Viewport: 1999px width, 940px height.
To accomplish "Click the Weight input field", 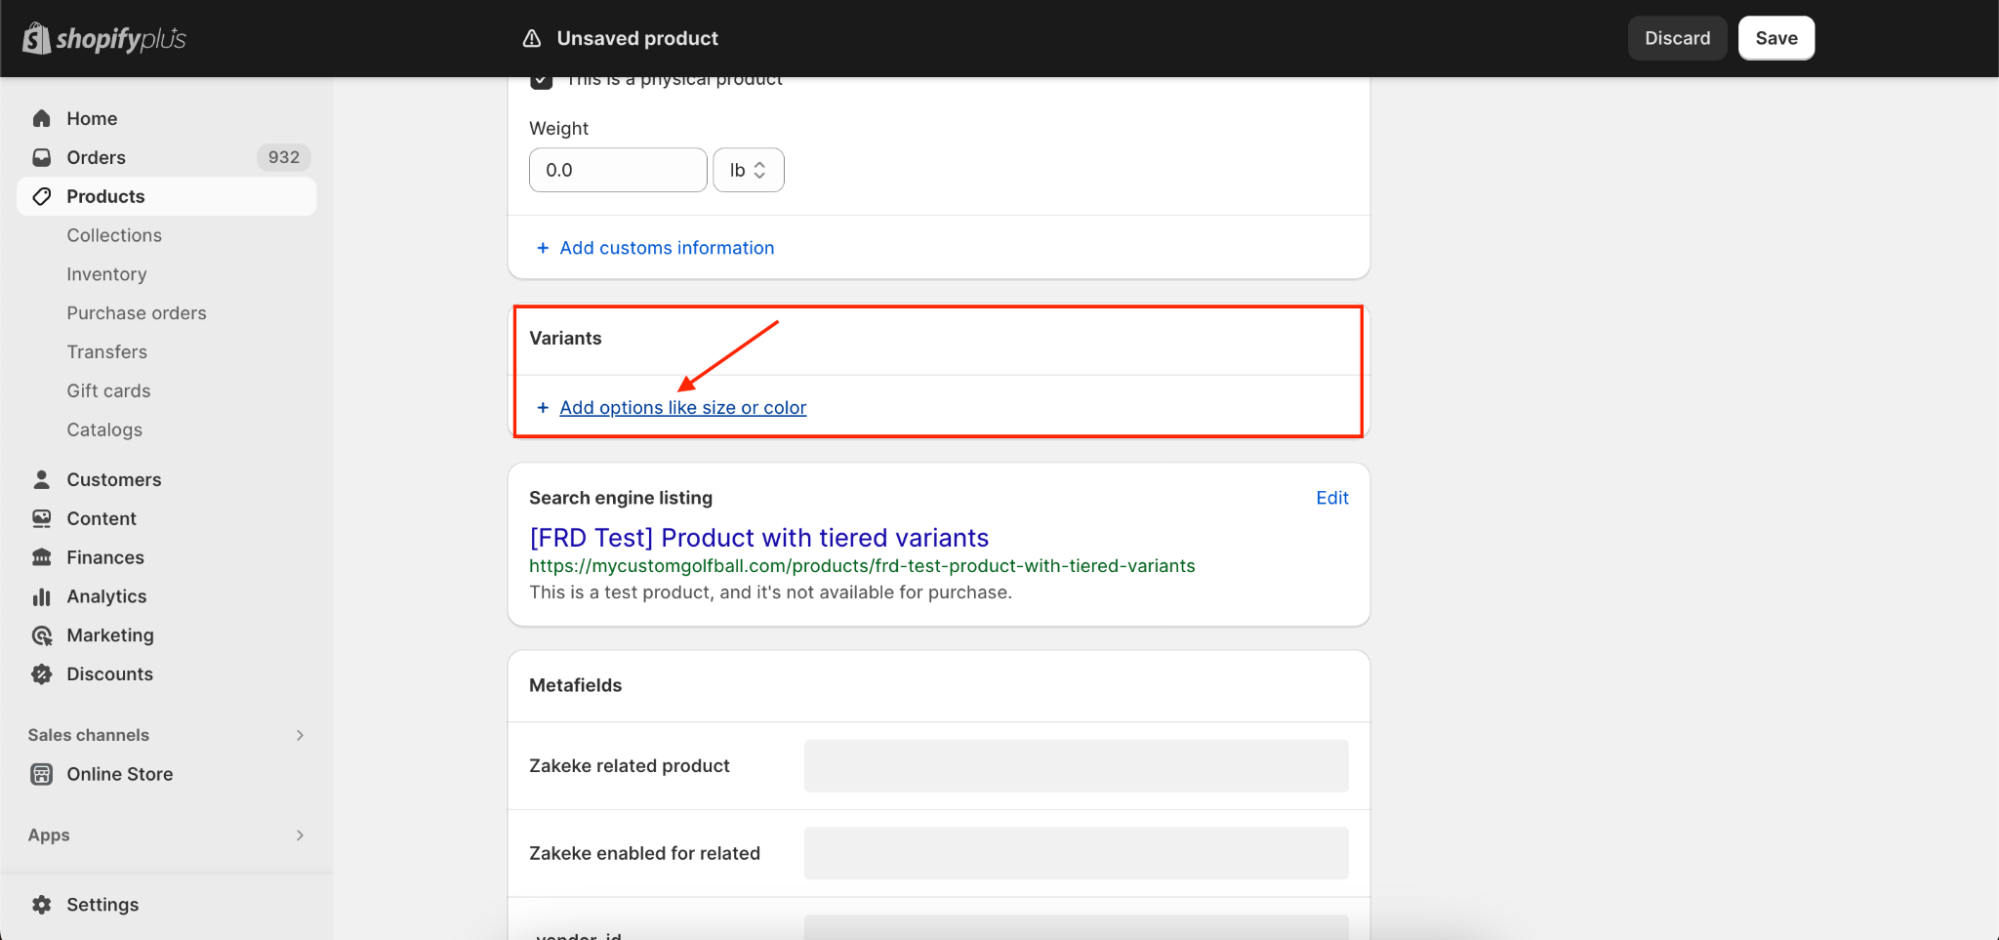I will 617,170.
